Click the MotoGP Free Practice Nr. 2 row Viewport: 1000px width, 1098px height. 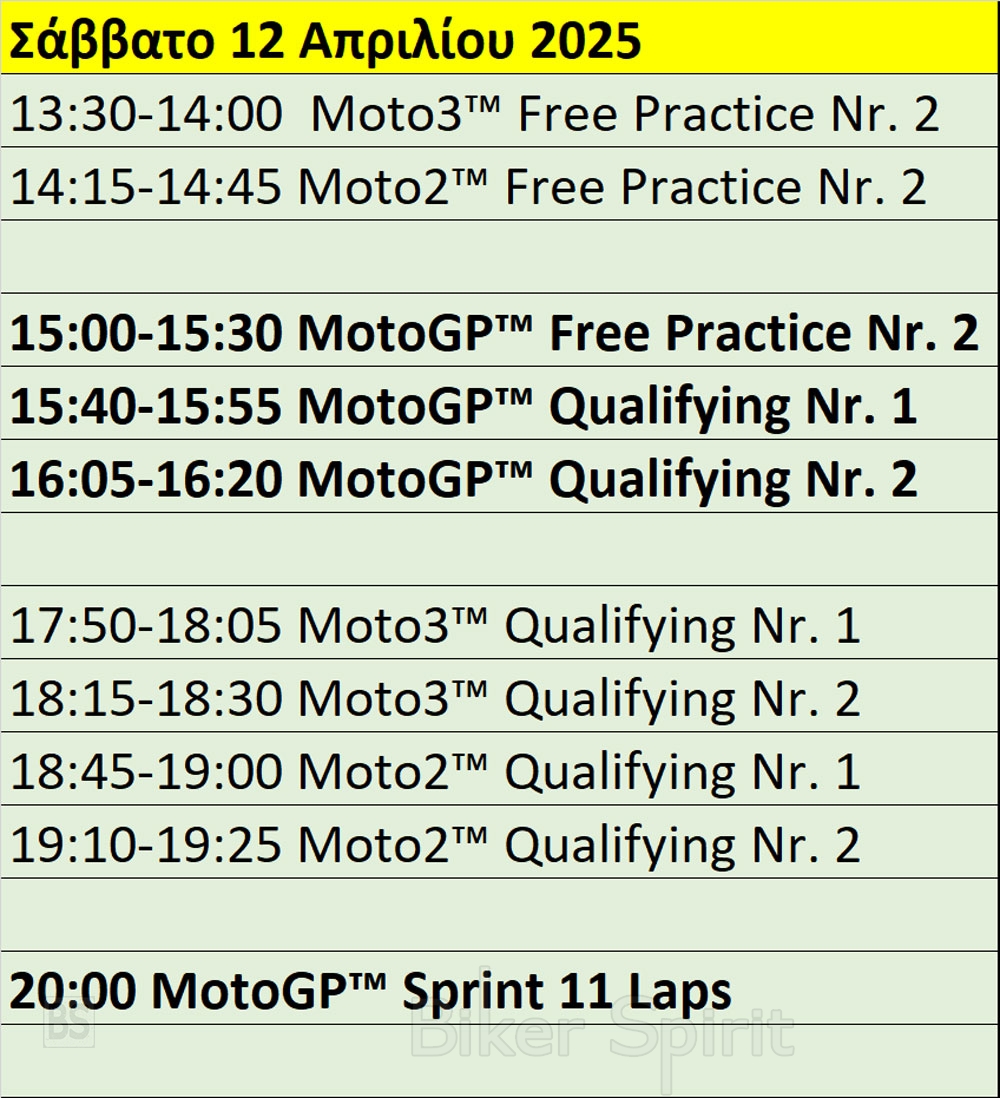pyautogui.click(x=494, y=334)
